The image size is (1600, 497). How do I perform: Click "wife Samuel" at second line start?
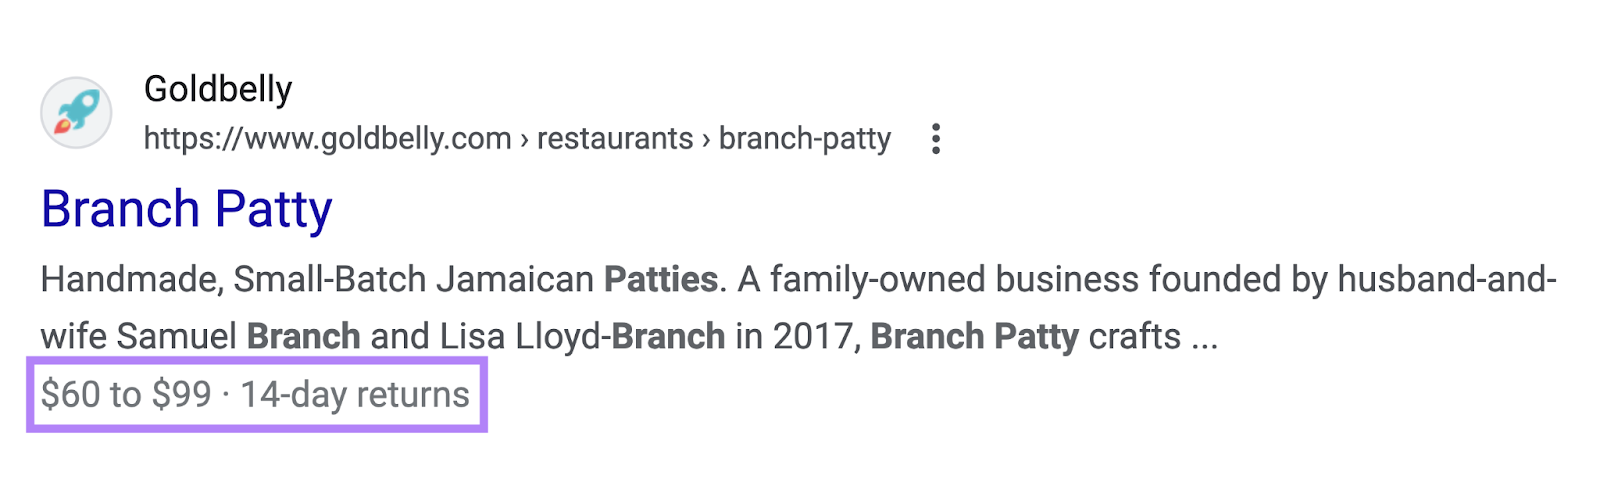[139, 336]
